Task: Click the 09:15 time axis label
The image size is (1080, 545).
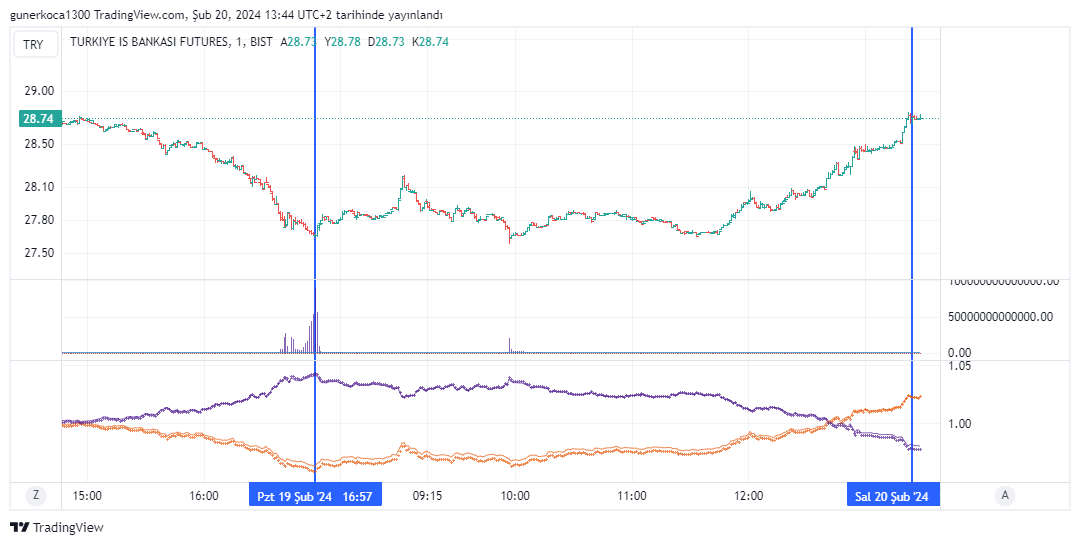Action: [x=427, y=495]
